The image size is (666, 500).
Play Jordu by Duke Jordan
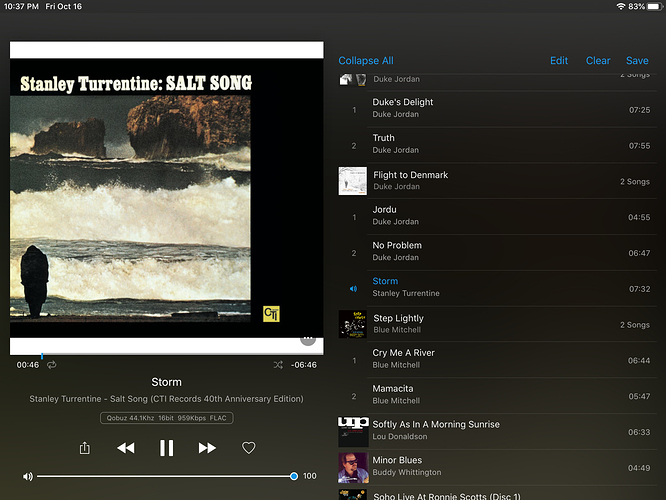point(497,217)
